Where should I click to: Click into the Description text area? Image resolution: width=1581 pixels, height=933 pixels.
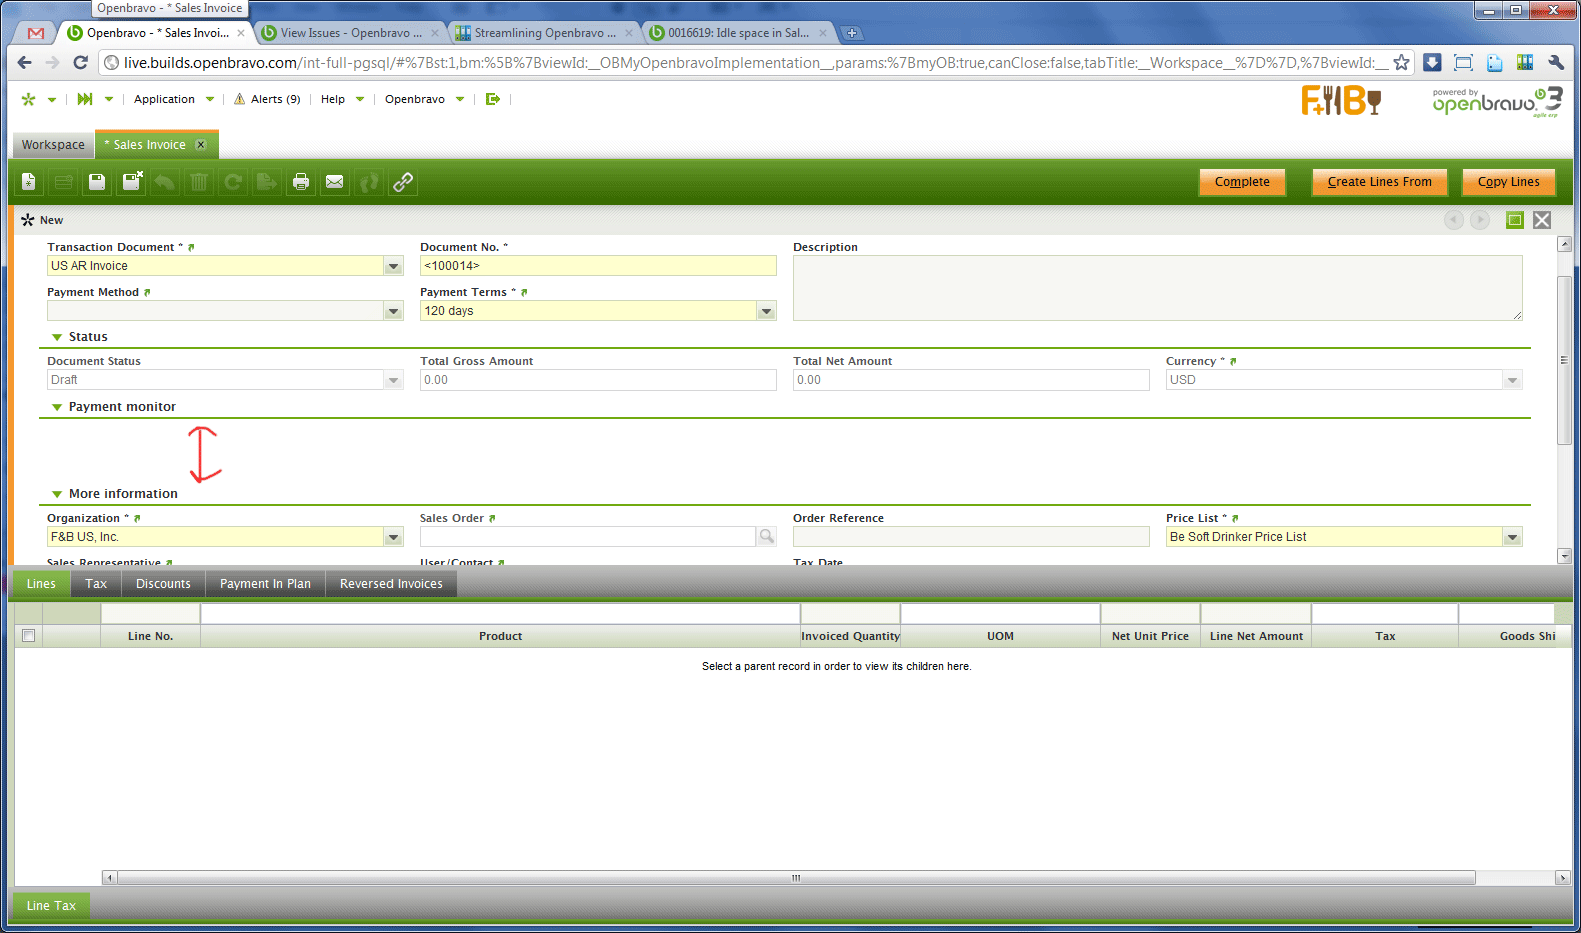coord(1157,288)
